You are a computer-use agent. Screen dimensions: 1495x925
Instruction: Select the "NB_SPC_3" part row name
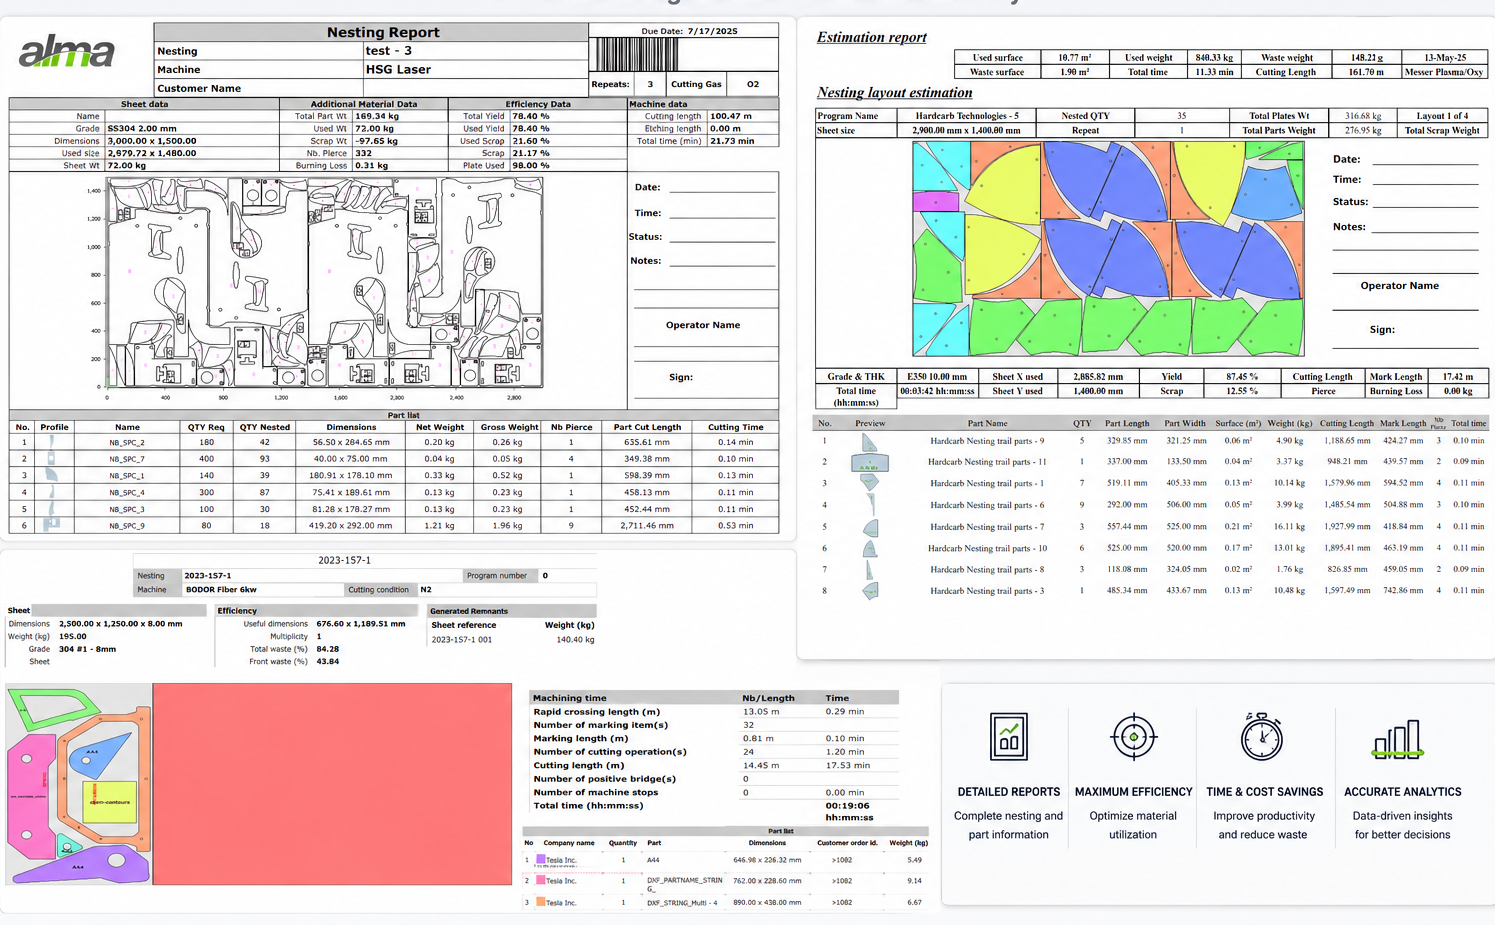127,509
